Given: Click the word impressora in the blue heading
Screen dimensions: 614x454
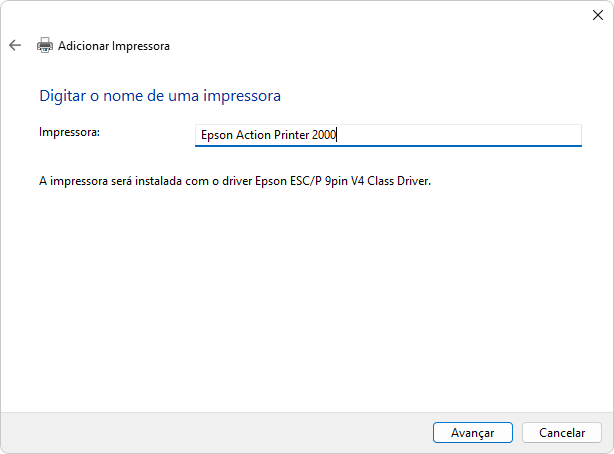Looking at the screenshot, I should [x=242, y=96].
